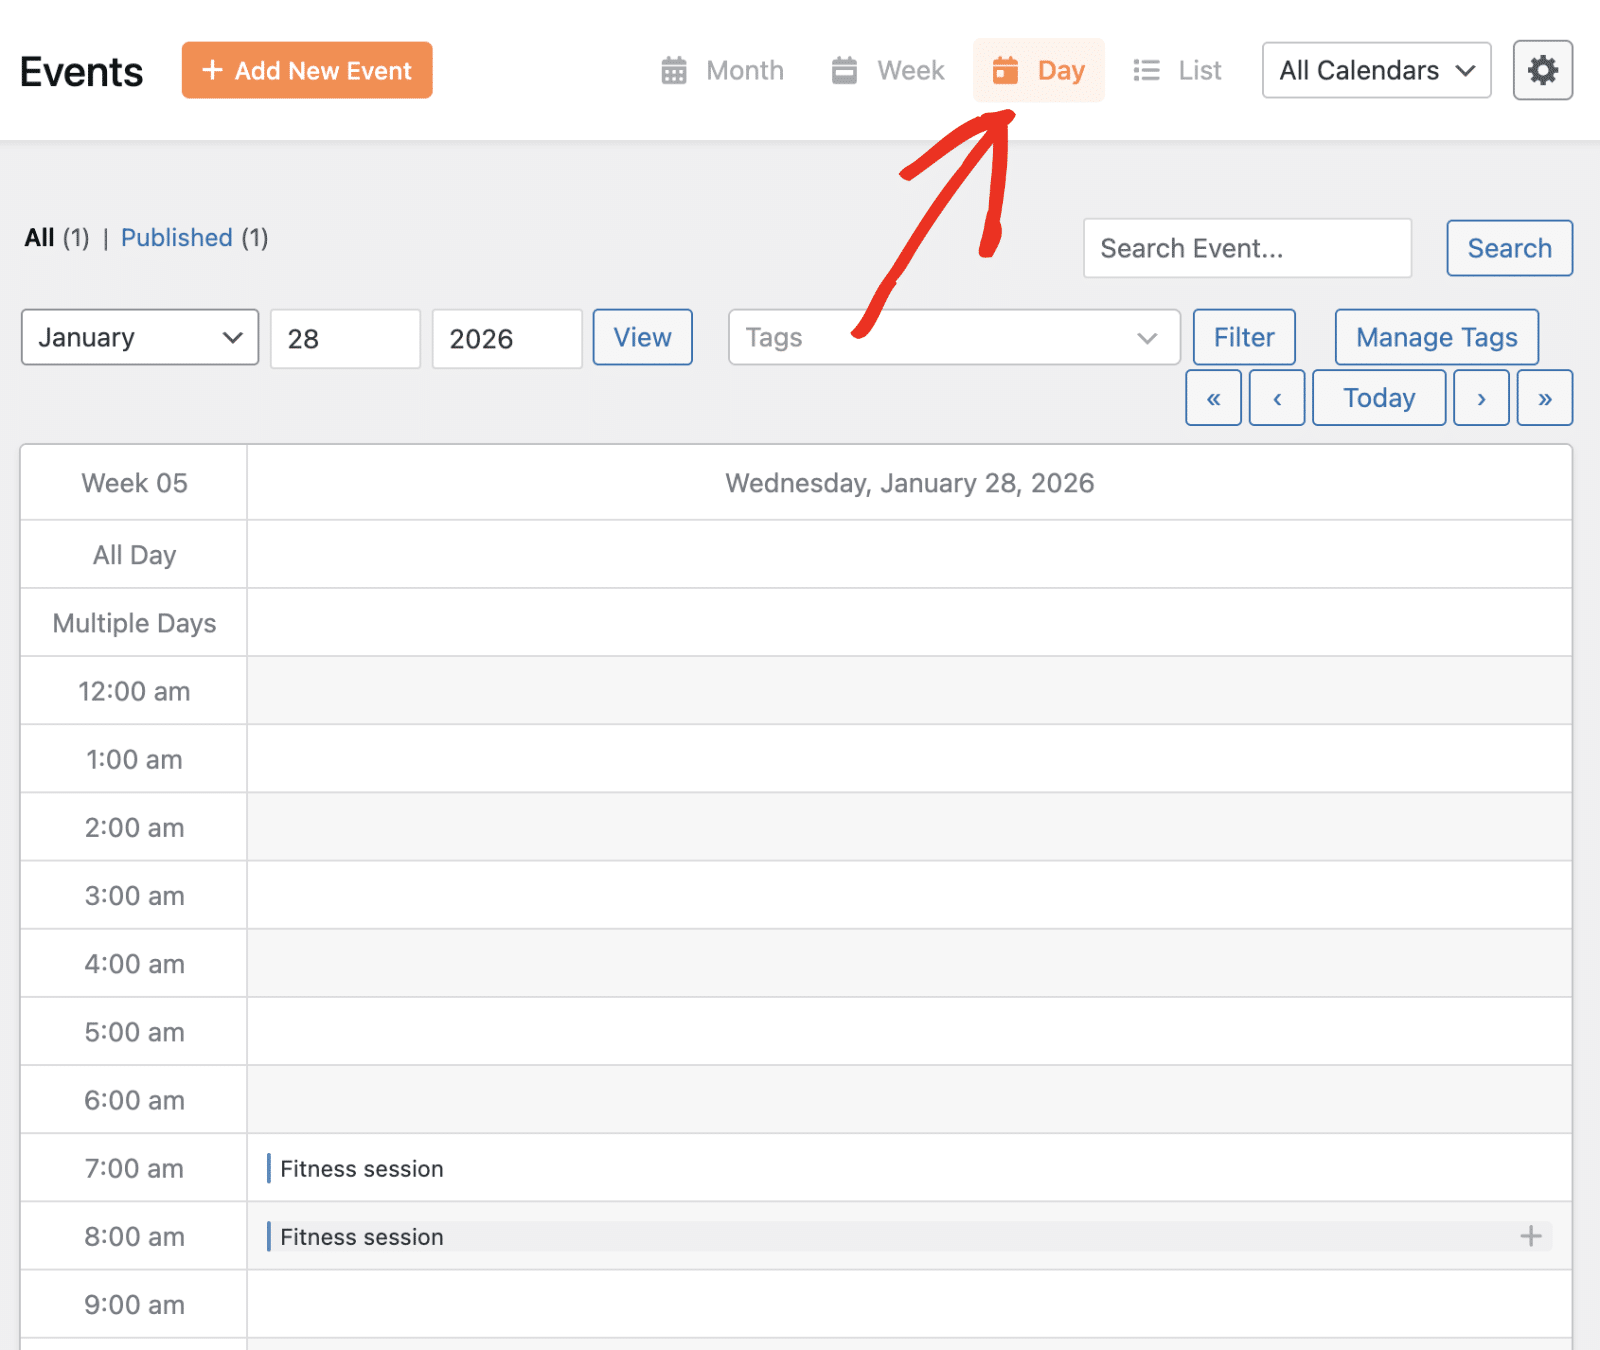Jump forward with the double-right arrow

click(1544, 398)
